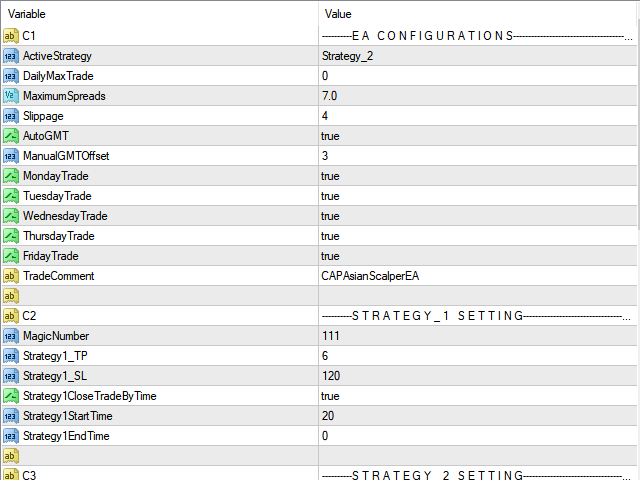
Task: Edit the TradeComment value CAPAsianScalperEA
Action: 478,276
